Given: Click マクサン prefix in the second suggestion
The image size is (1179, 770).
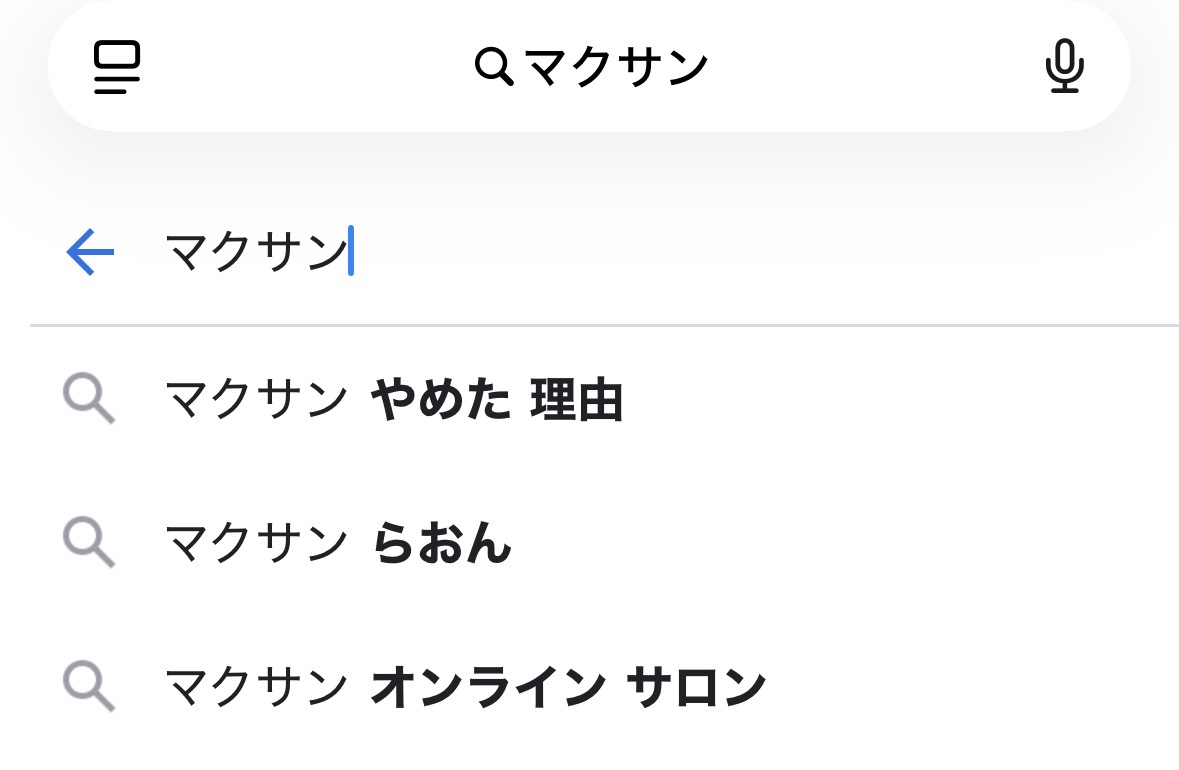Looking at the screenshot, I should point(256,544).
